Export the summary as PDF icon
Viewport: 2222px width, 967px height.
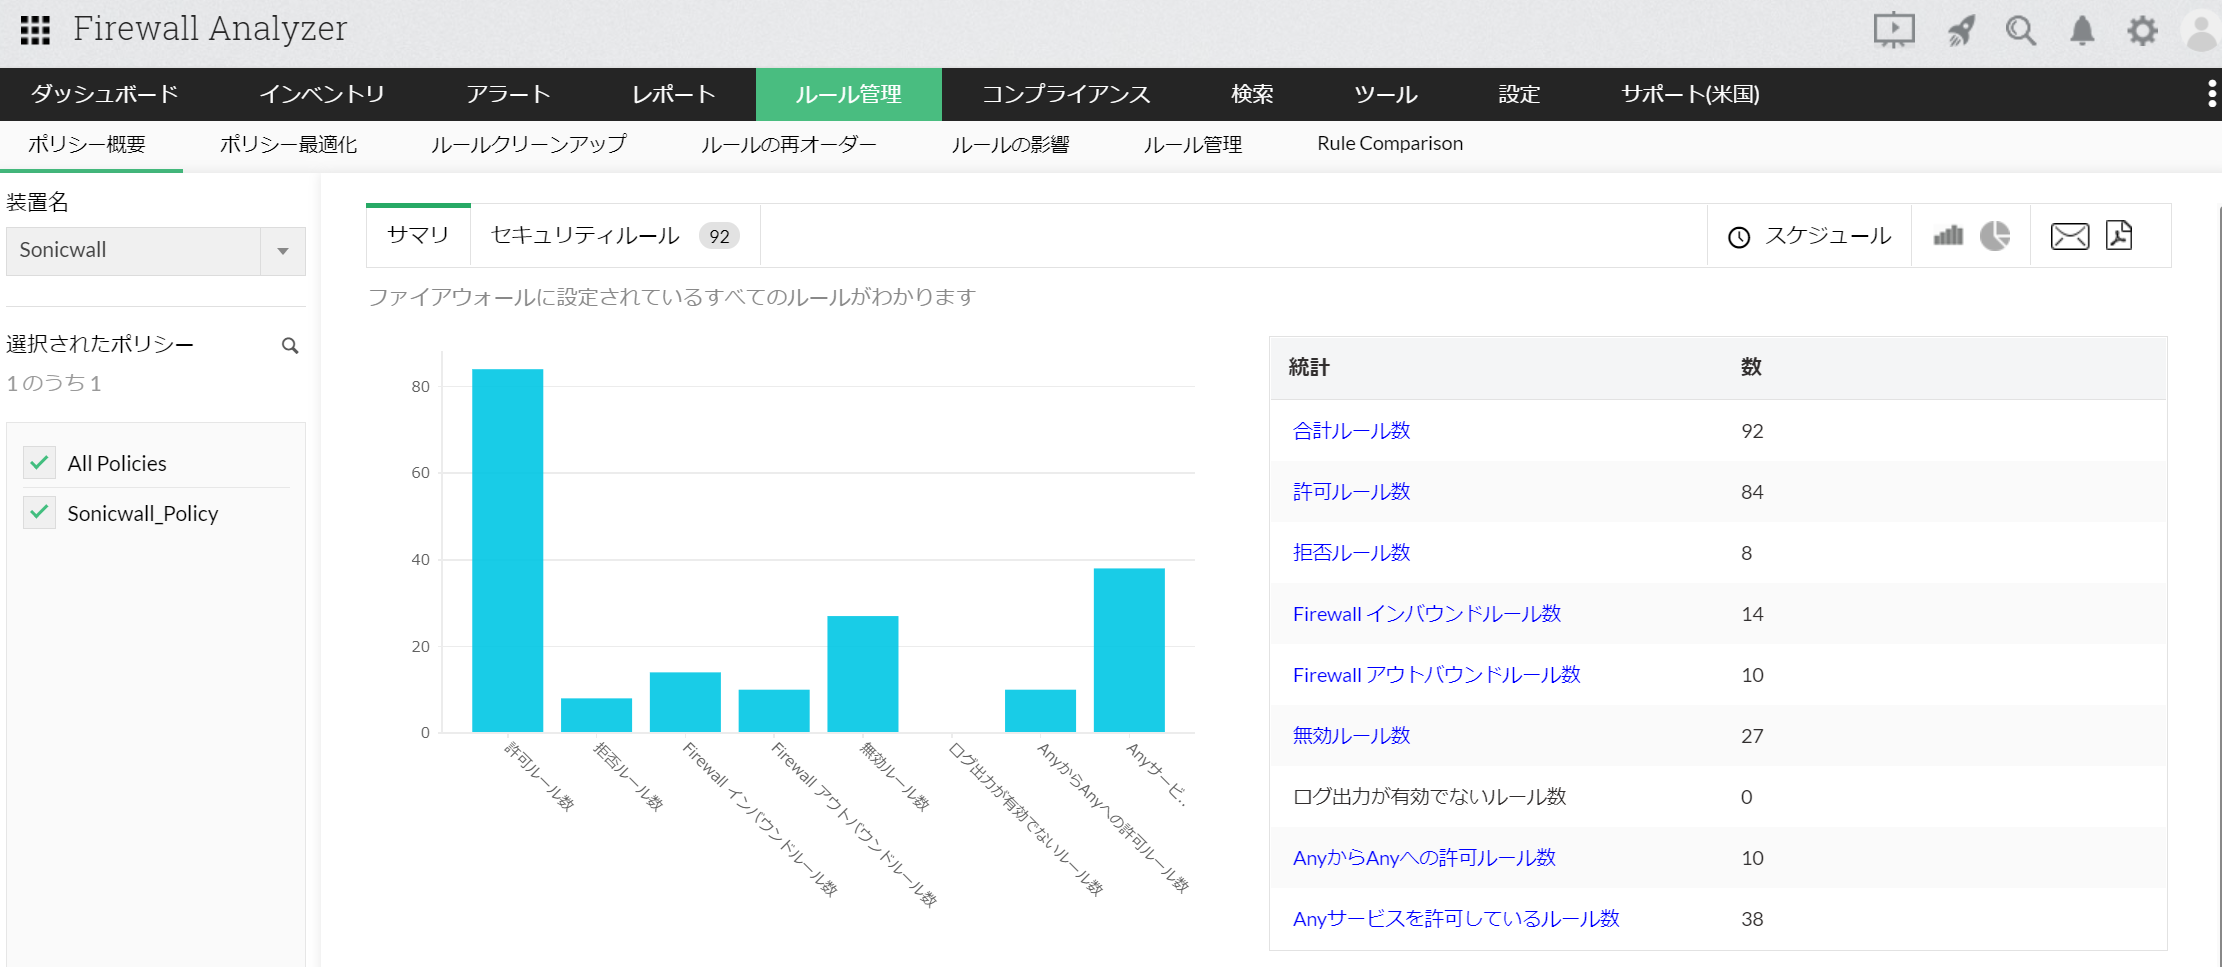2119,236
